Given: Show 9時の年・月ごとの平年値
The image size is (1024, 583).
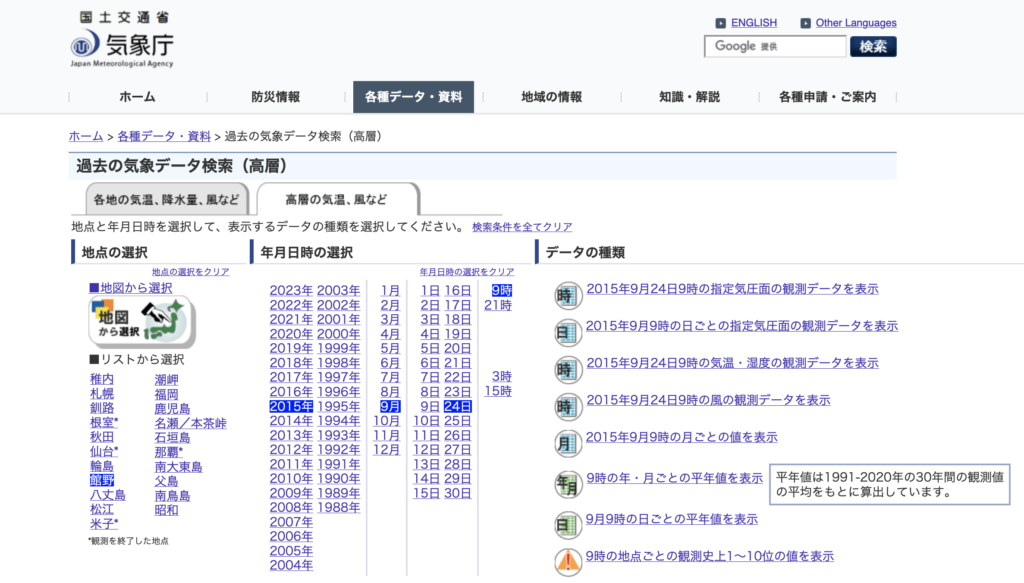Looking at the screenshot, I should (674, 478).
